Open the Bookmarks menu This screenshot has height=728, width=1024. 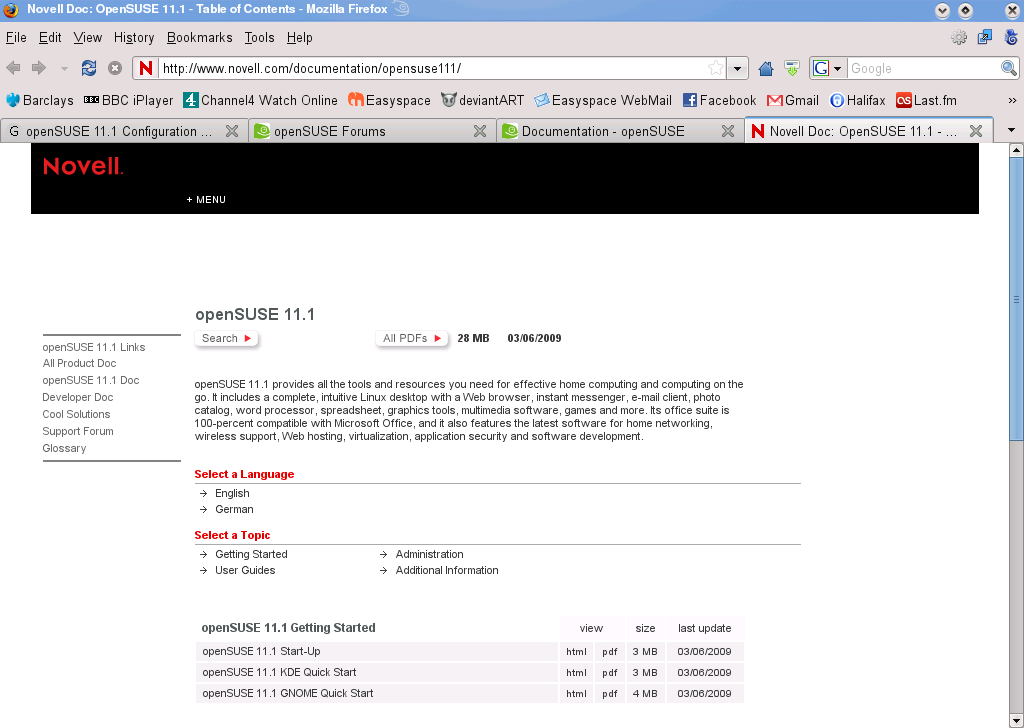pyautogui.click(x=199, y=37)
